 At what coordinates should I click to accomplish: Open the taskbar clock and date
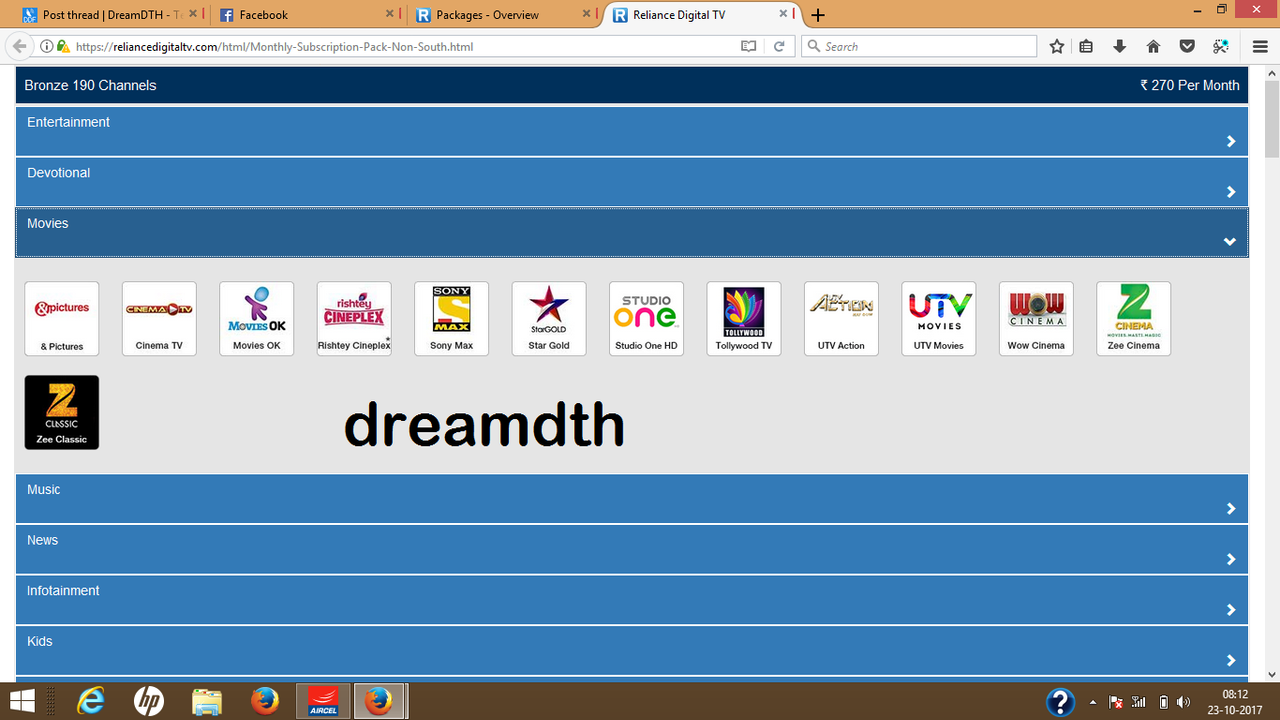click(1235, 701)
